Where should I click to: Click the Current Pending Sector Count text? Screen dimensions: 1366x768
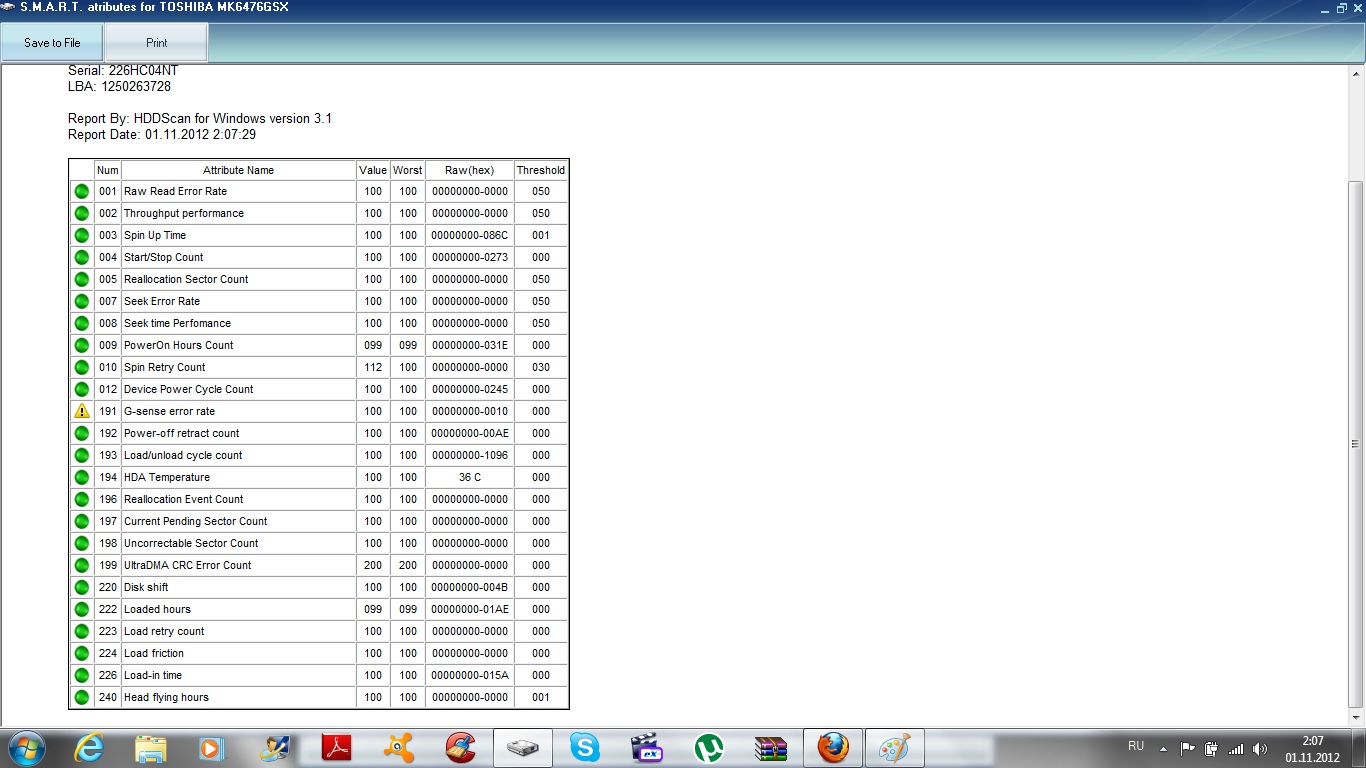(x=196, y=521)
